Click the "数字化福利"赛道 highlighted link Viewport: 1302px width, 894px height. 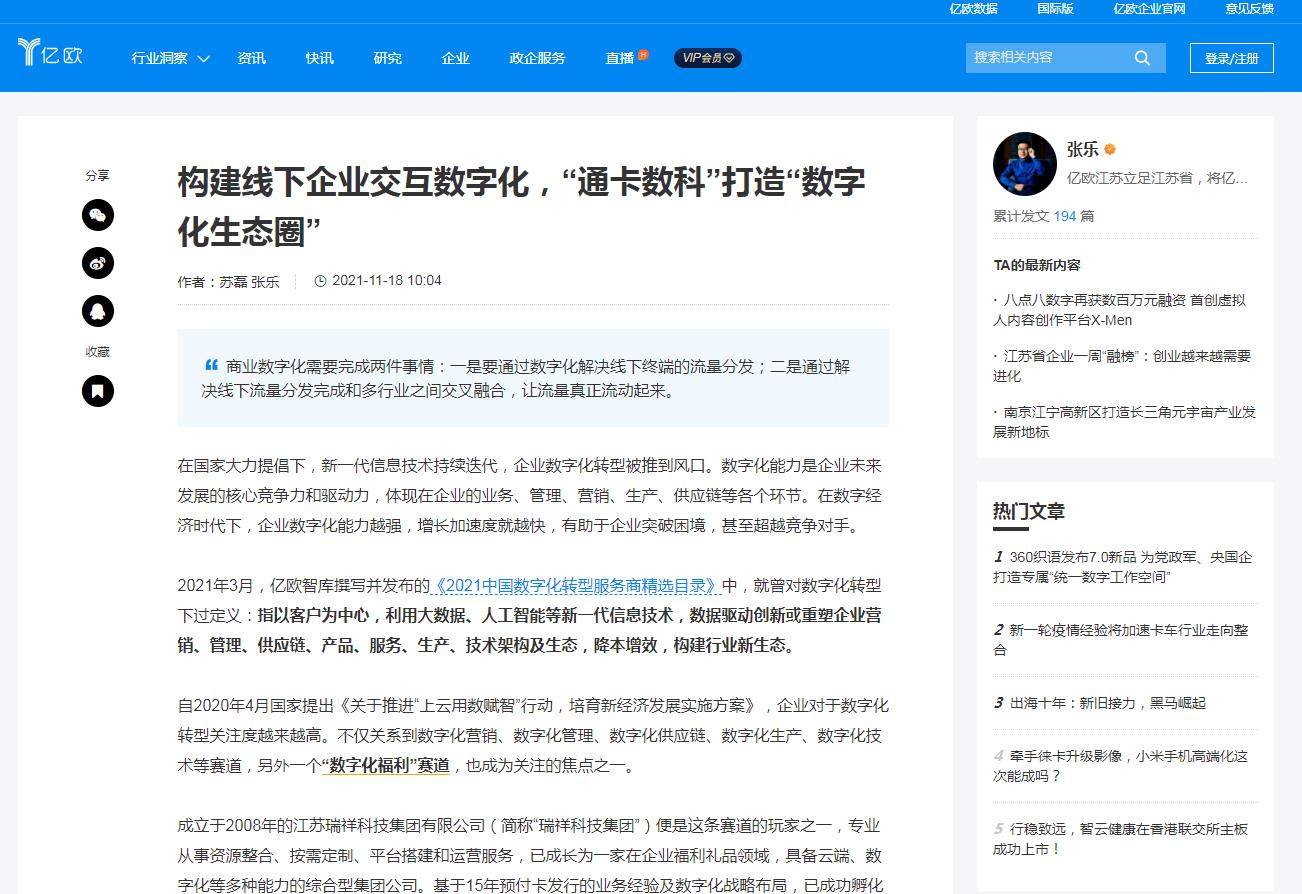(385, 765)
